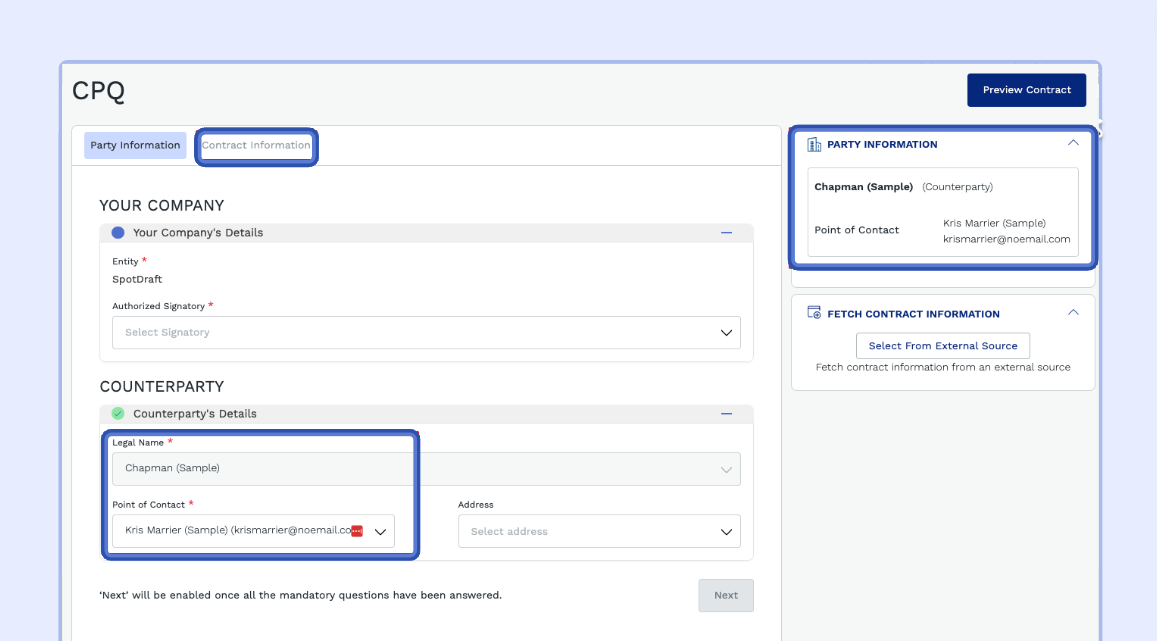The image size is (1157, 641).
Task: Click the Chapman (Sample) counterparty summary card
Action: (x=942, y=212)
